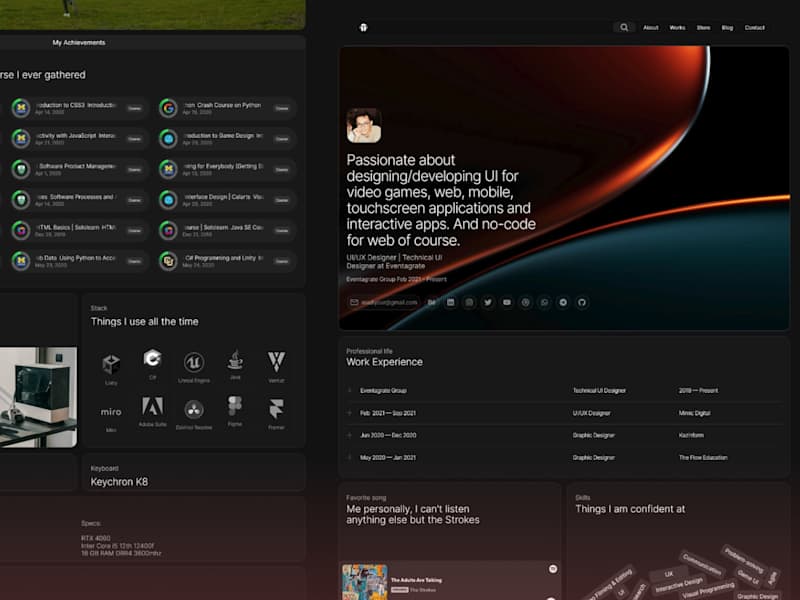Click the 'Mimic Digital' company text
The height and width of the screenshot is (600, 800).
click(x=694, y=413)
